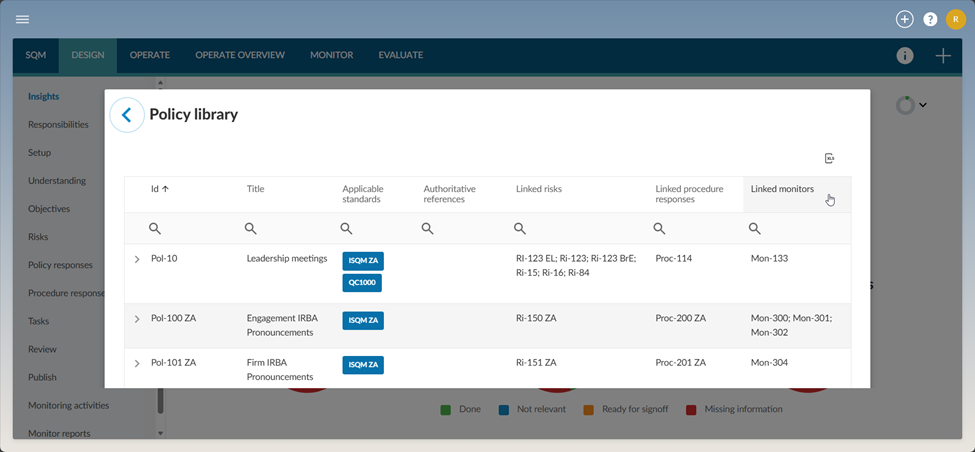Open Monitoring activities in the sidebar
This screenshot has height=452, width=975.
tap(68, 405)
